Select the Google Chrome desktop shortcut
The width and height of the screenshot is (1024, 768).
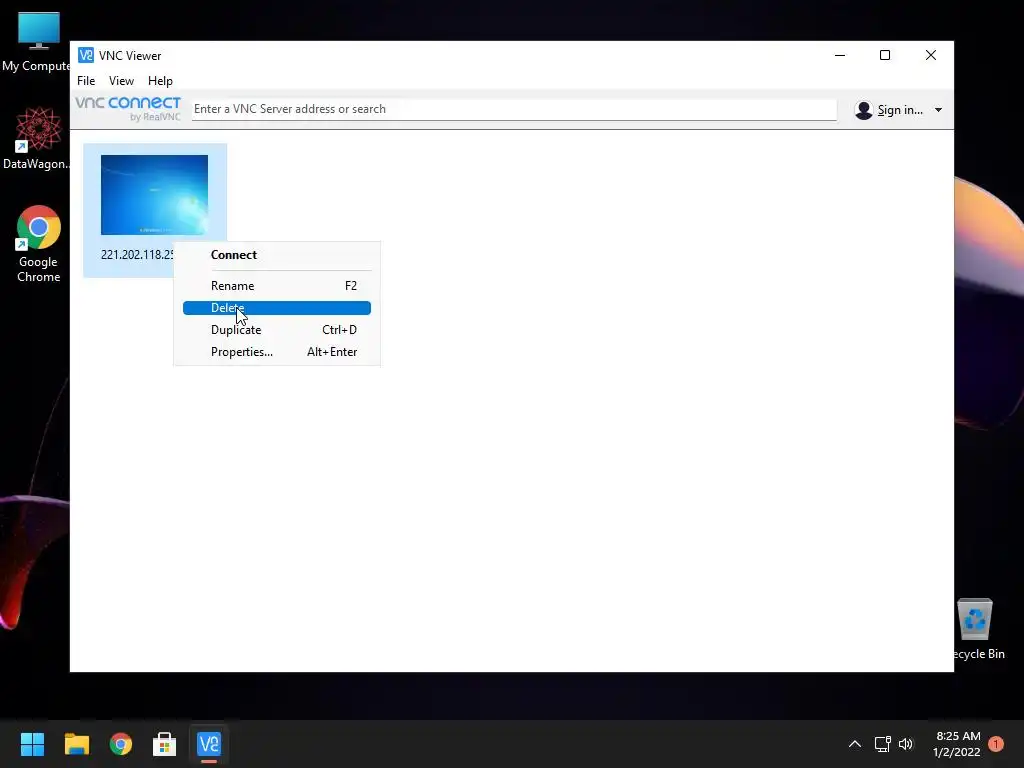[39, 244]
